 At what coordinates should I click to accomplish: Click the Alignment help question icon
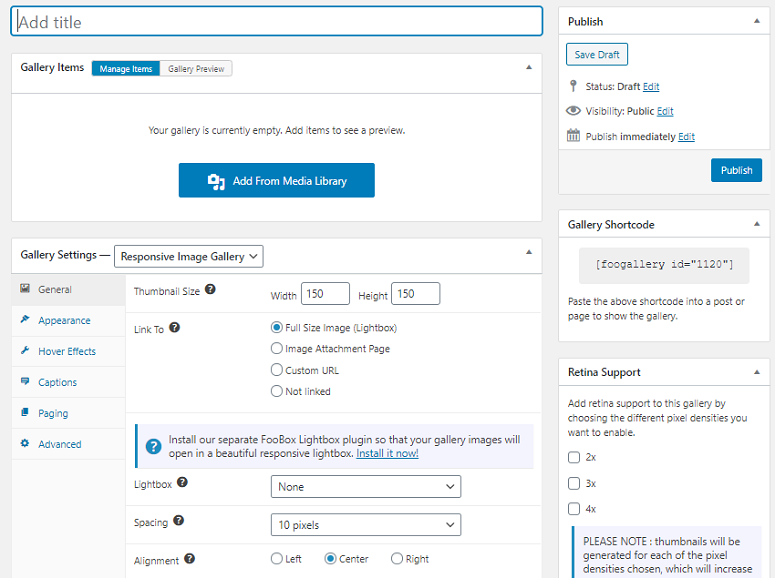tap(189, 559)
